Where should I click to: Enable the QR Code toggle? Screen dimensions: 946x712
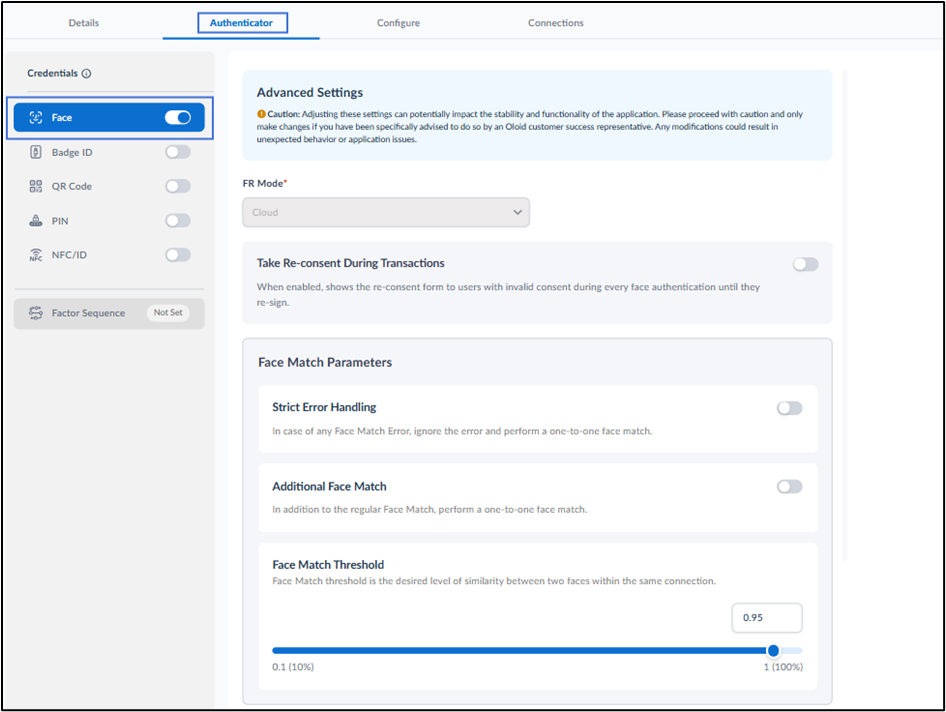(x=178, y=186)
